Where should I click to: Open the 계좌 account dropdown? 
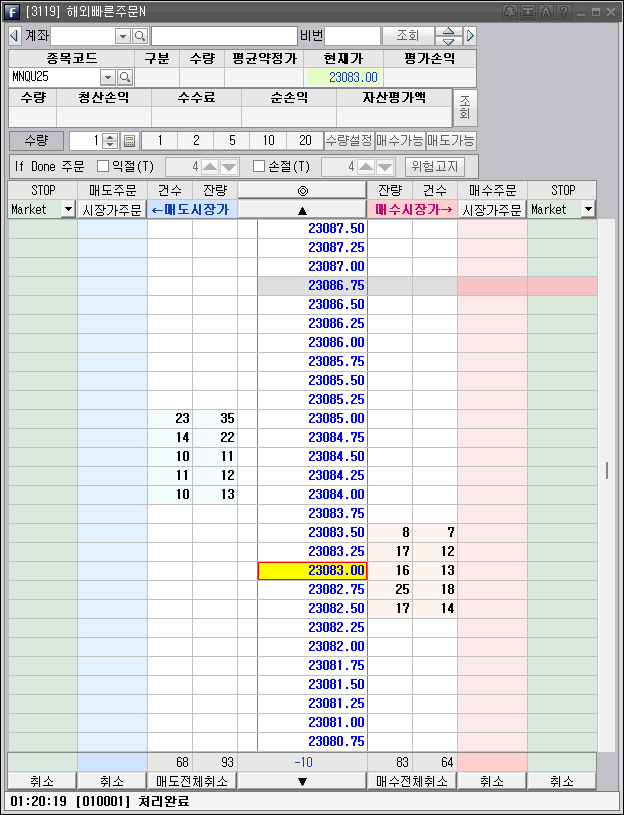point(123,36)
